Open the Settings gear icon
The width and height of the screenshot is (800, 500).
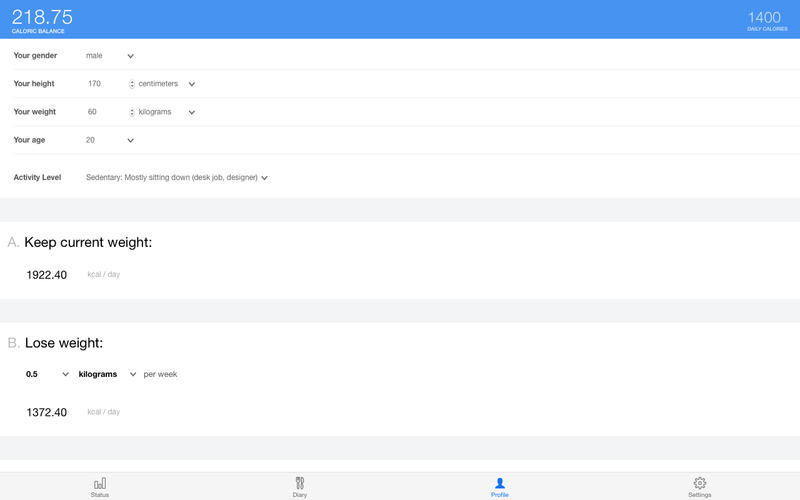click(x=700, y=483)
